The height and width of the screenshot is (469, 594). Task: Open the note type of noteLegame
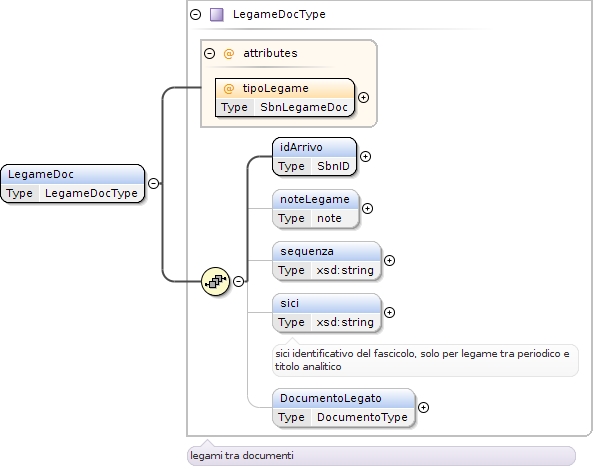pyautogui.click(x=329, y=218)
